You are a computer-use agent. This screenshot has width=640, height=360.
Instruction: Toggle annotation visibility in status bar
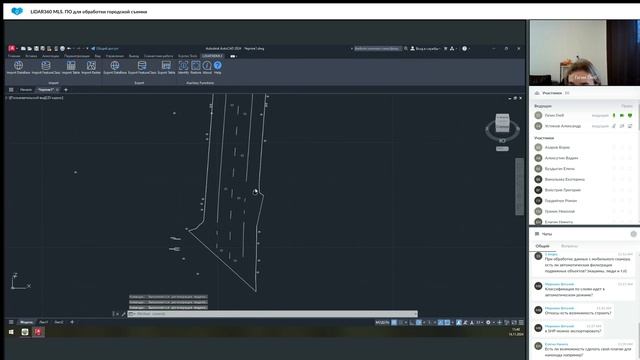[459, 322]
